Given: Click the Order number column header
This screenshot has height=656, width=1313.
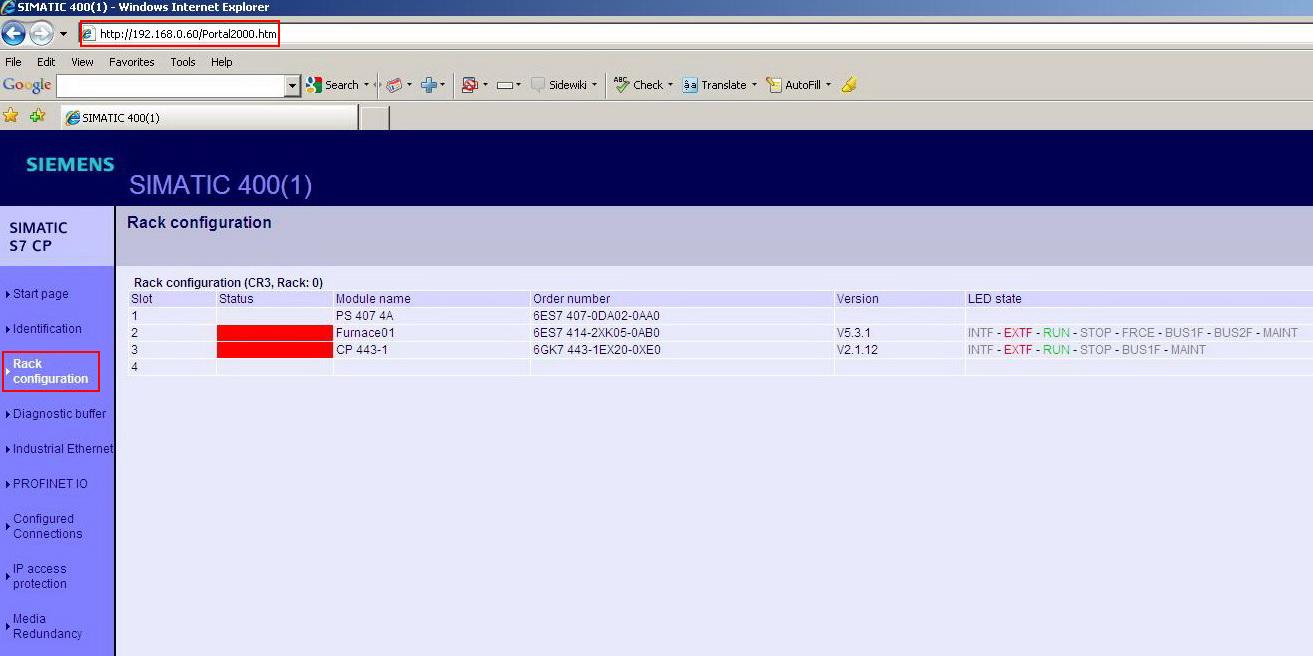Looking at the screenshot, I should tap(571, 299).
